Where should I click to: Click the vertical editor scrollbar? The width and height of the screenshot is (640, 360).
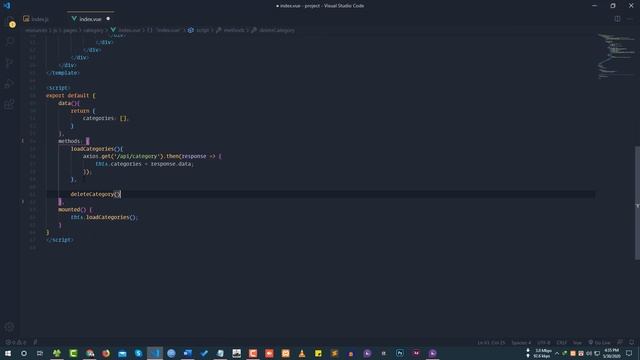(x=637, y=202)
